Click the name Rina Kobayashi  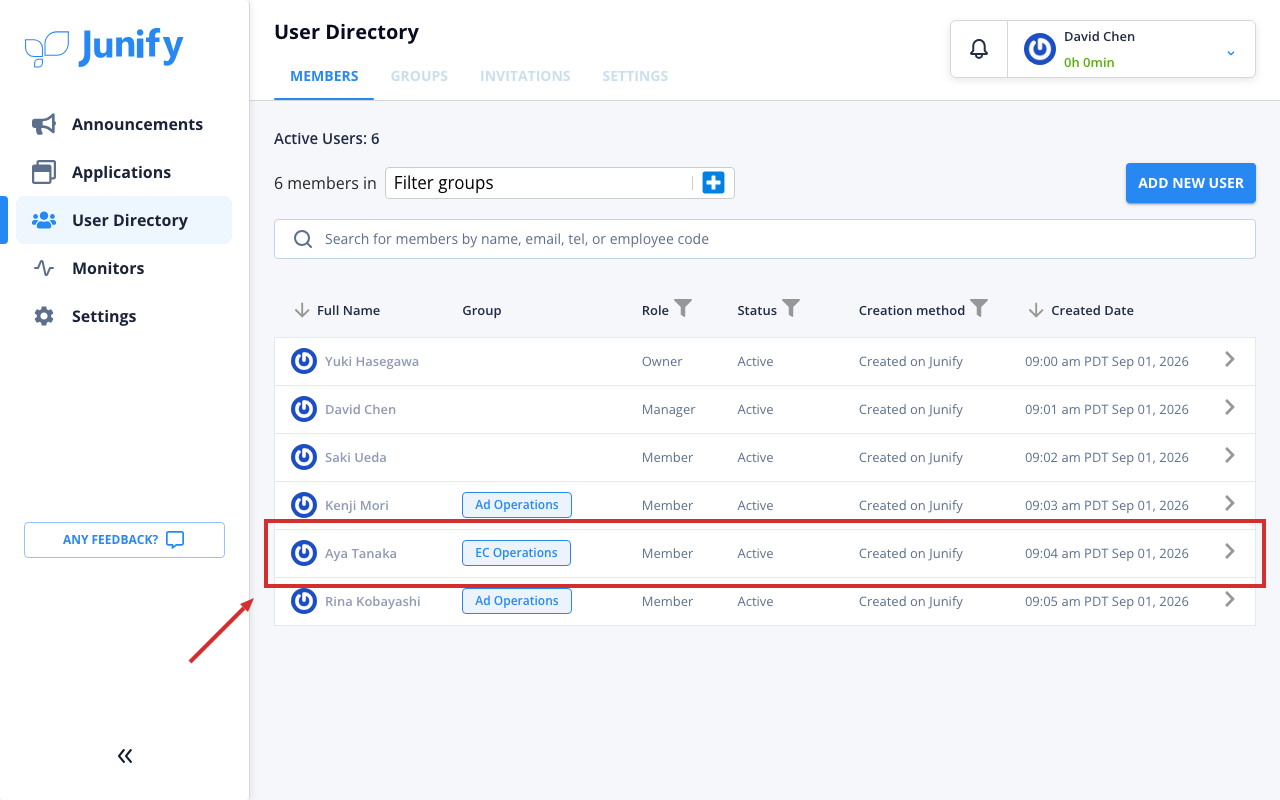tap(373, 601)
